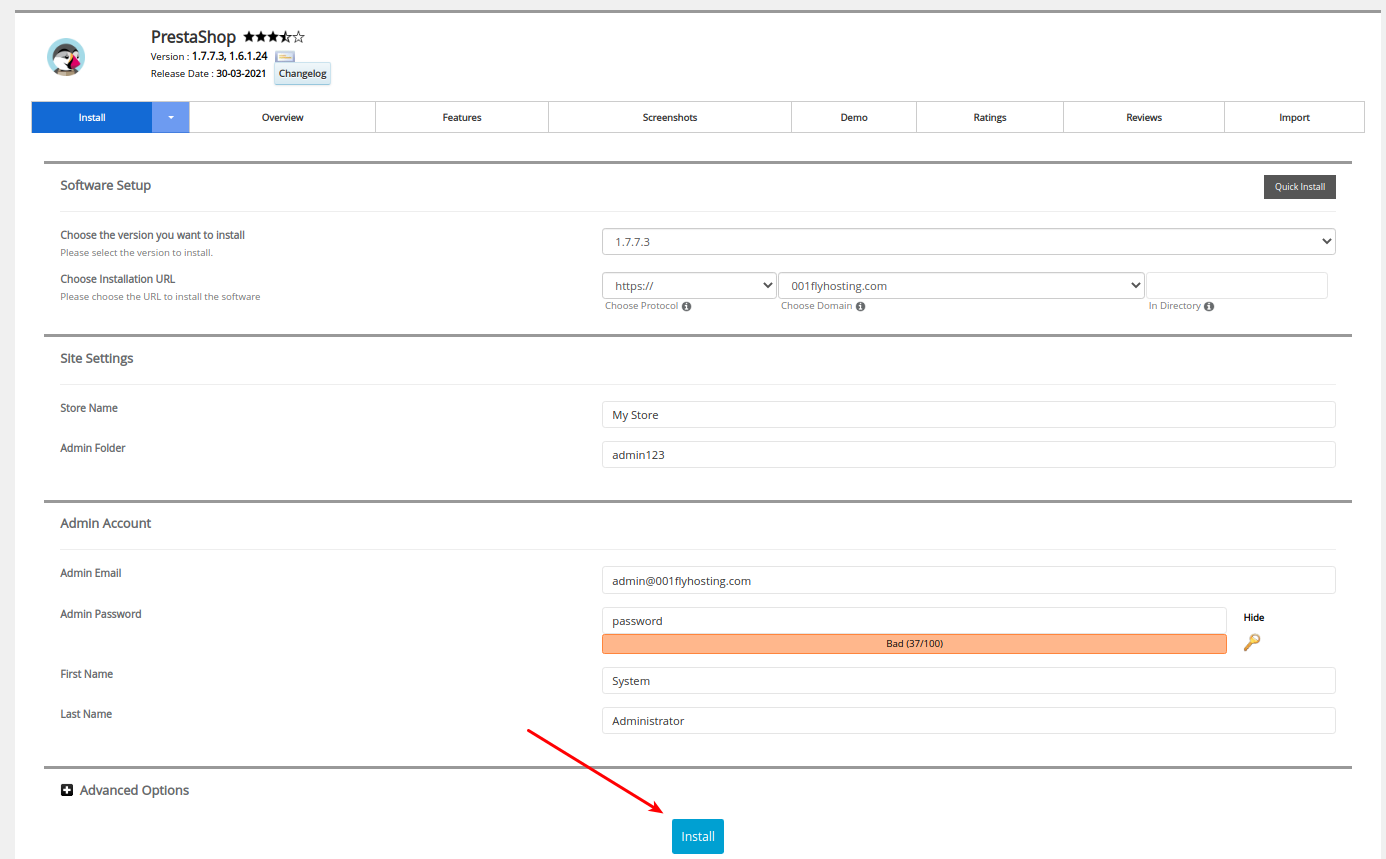Select the Install tab

[x=92, y=117]
